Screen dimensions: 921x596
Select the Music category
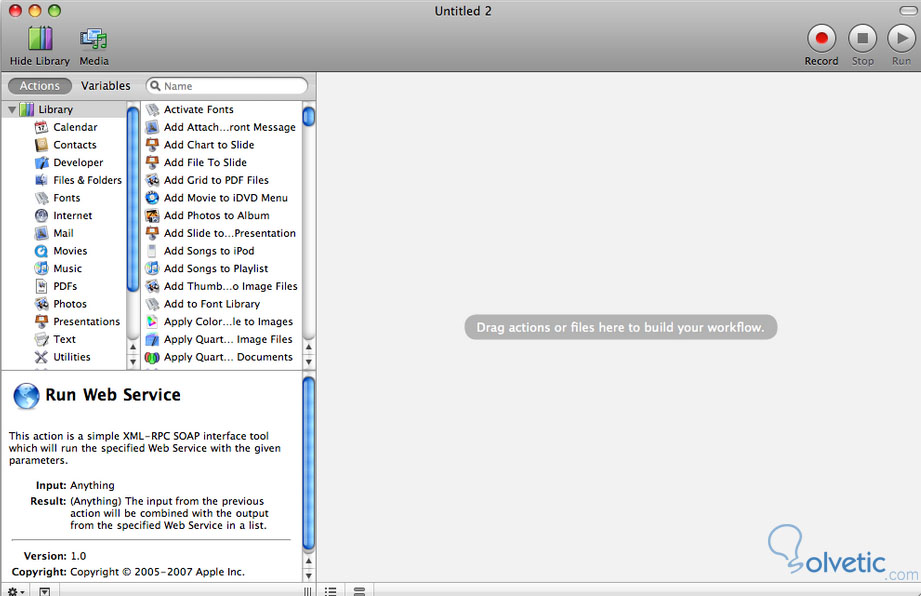[68, 268]
